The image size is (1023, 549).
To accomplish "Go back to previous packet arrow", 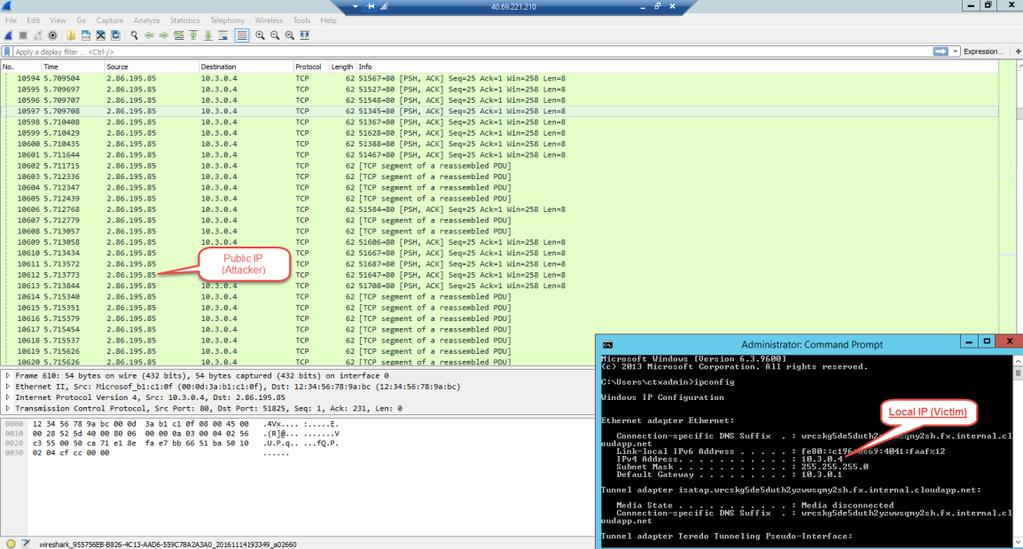I will coord(149,35).
